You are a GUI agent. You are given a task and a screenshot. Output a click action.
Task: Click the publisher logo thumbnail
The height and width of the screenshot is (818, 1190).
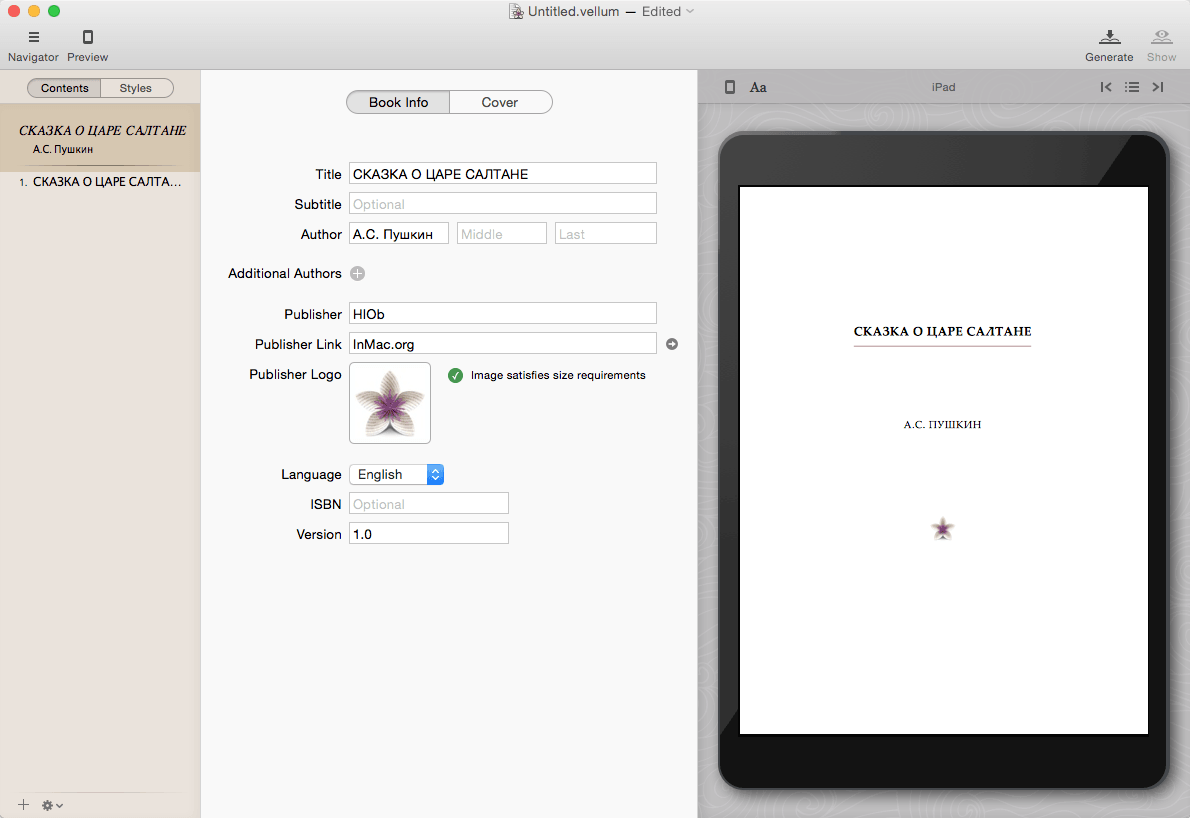tap(389, 405)
